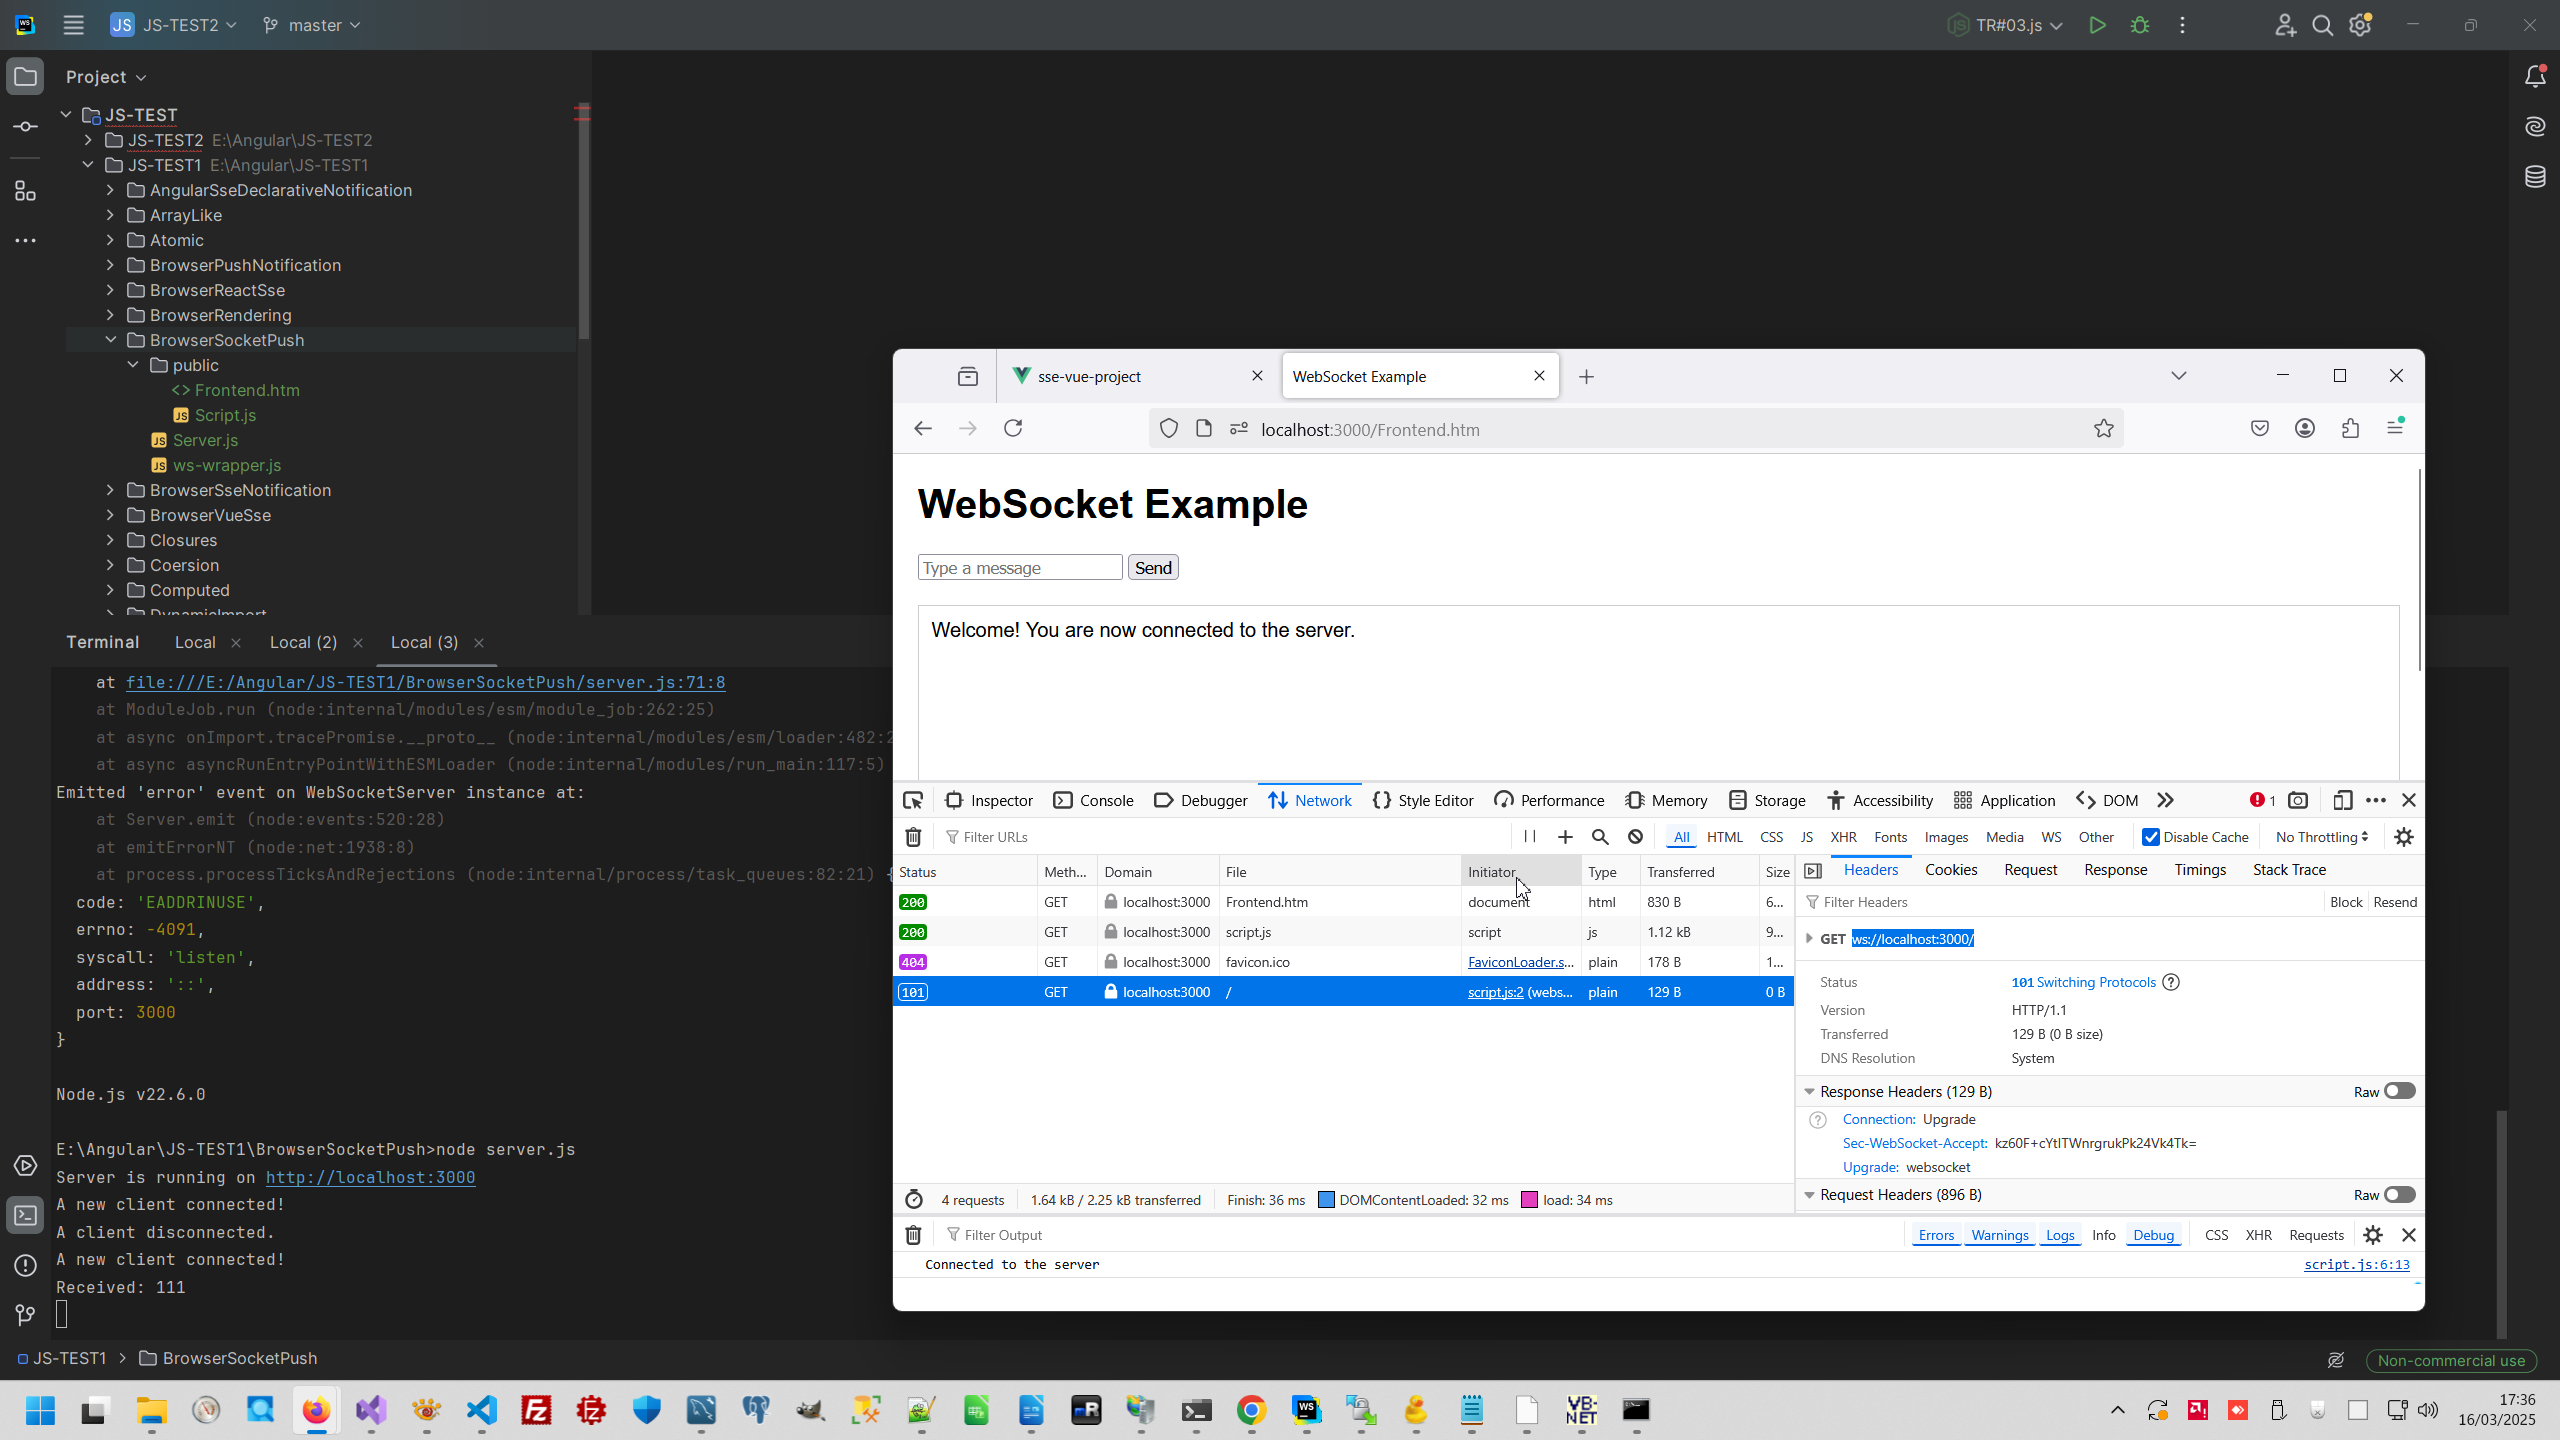Take a screenshot with devtools camera icon
This screenshot has height=1440, width=2560.
[x=2298, y=800]
